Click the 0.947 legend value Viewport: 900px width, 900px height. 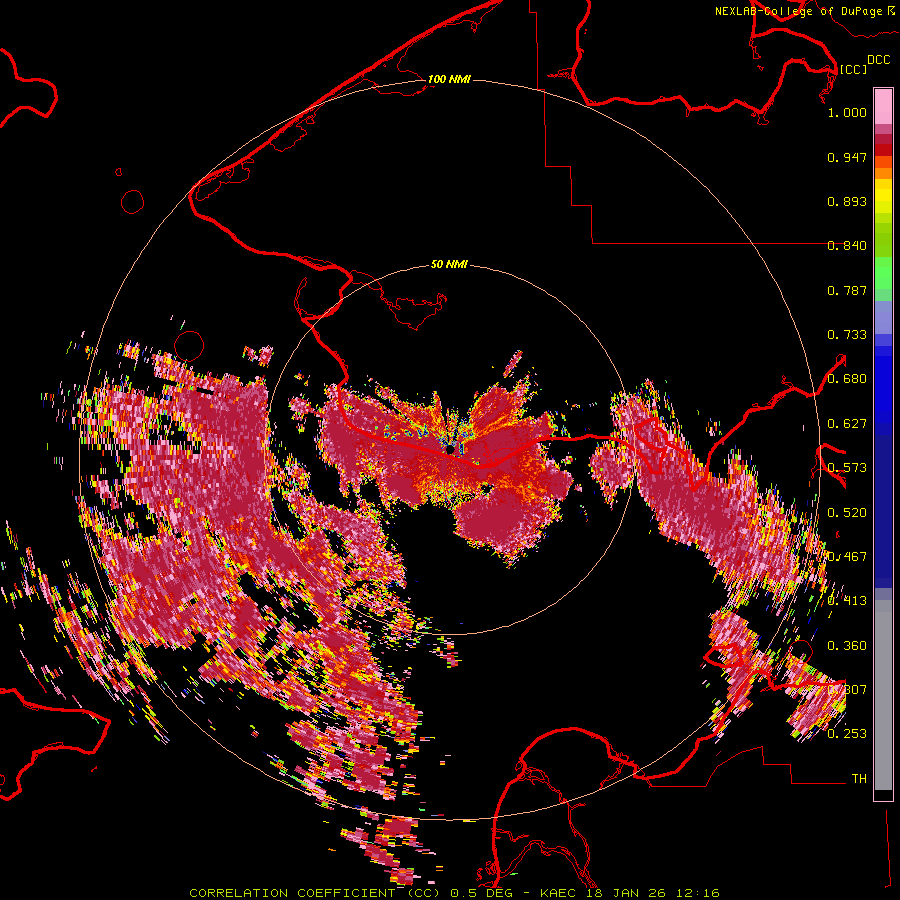tap(847, 157)
